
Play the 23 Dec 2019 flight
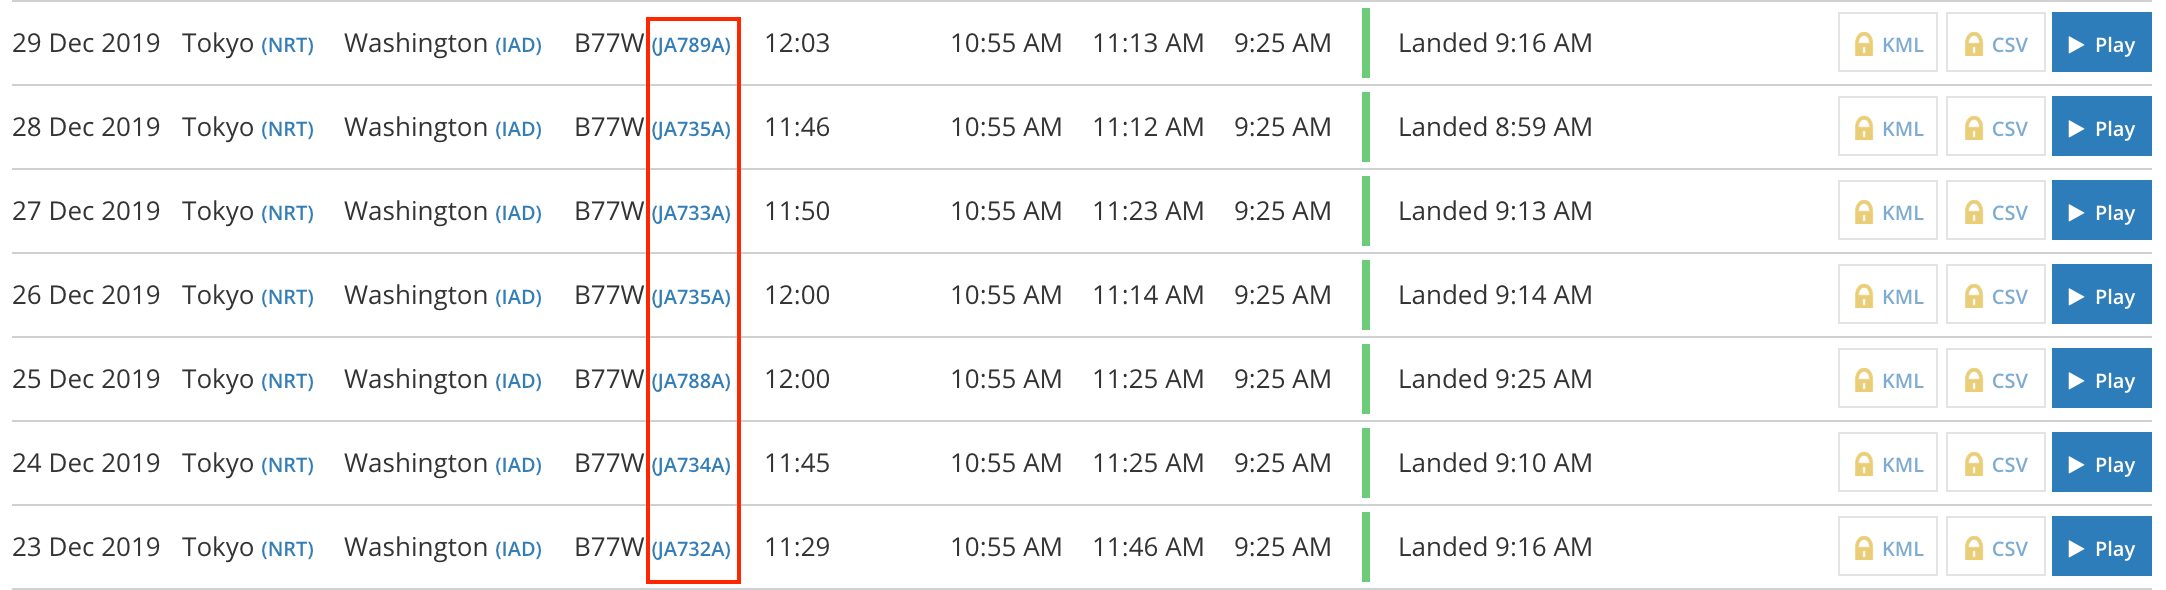(2101, 547)
